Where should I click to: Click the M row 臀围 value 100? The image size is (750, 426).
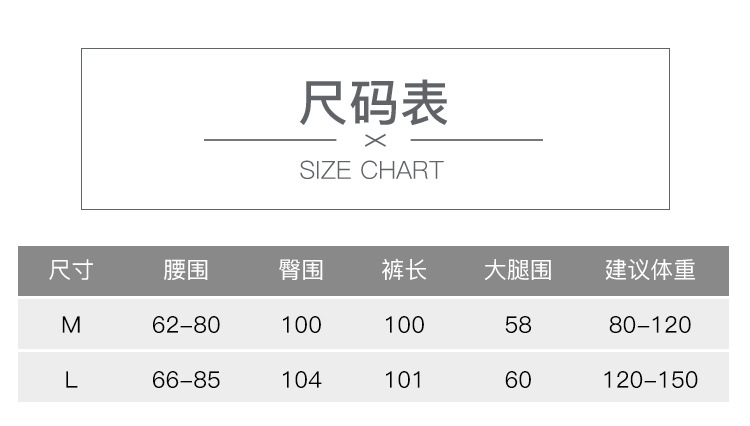301,325
